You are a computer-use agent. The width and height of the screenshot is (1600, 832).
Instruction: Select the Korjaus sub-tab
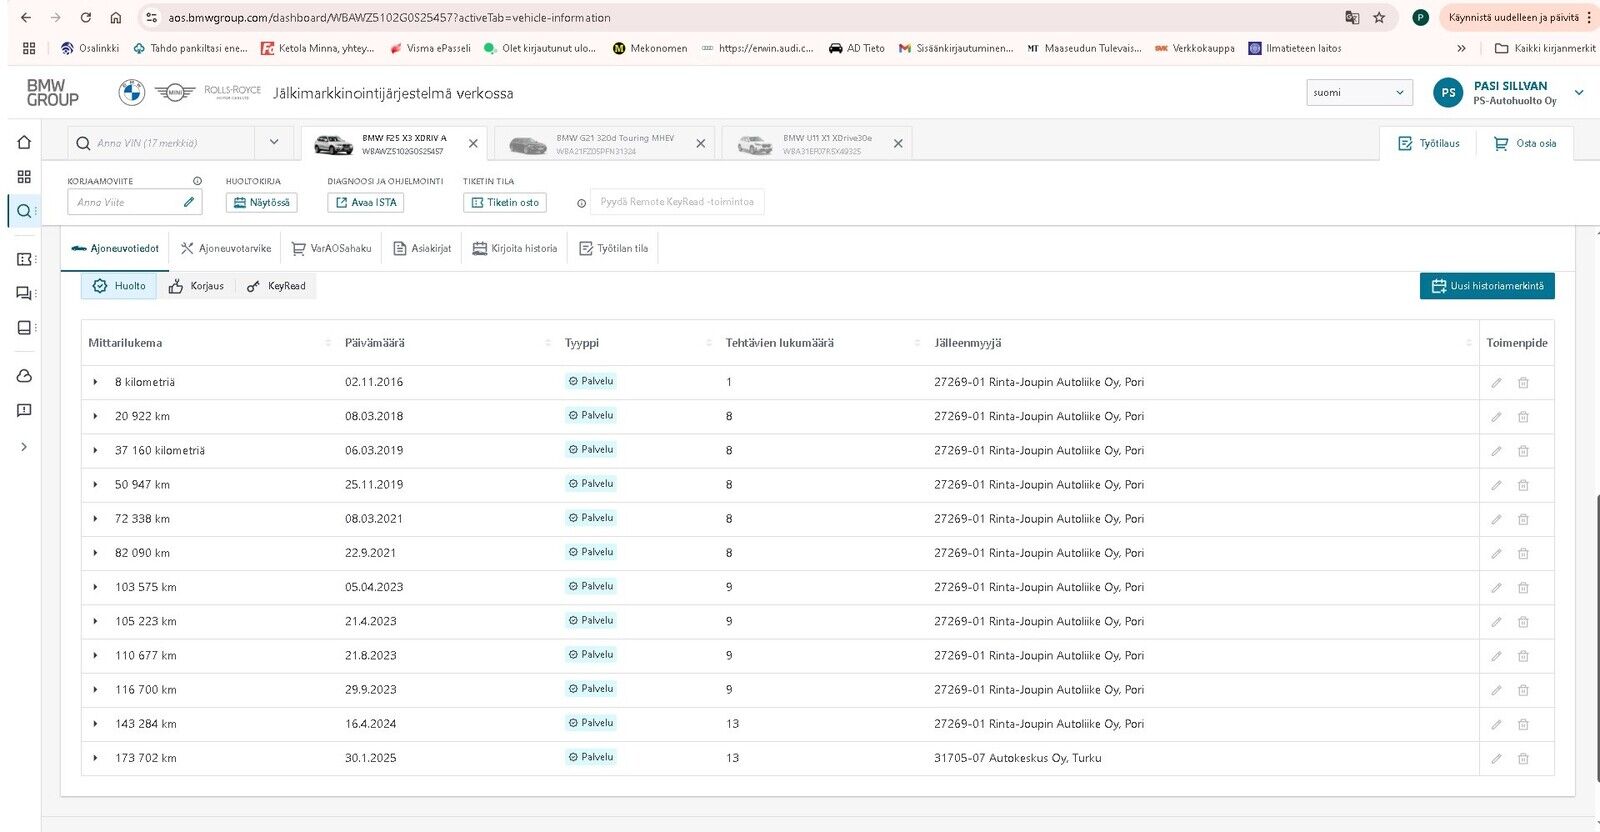point(196,286)
